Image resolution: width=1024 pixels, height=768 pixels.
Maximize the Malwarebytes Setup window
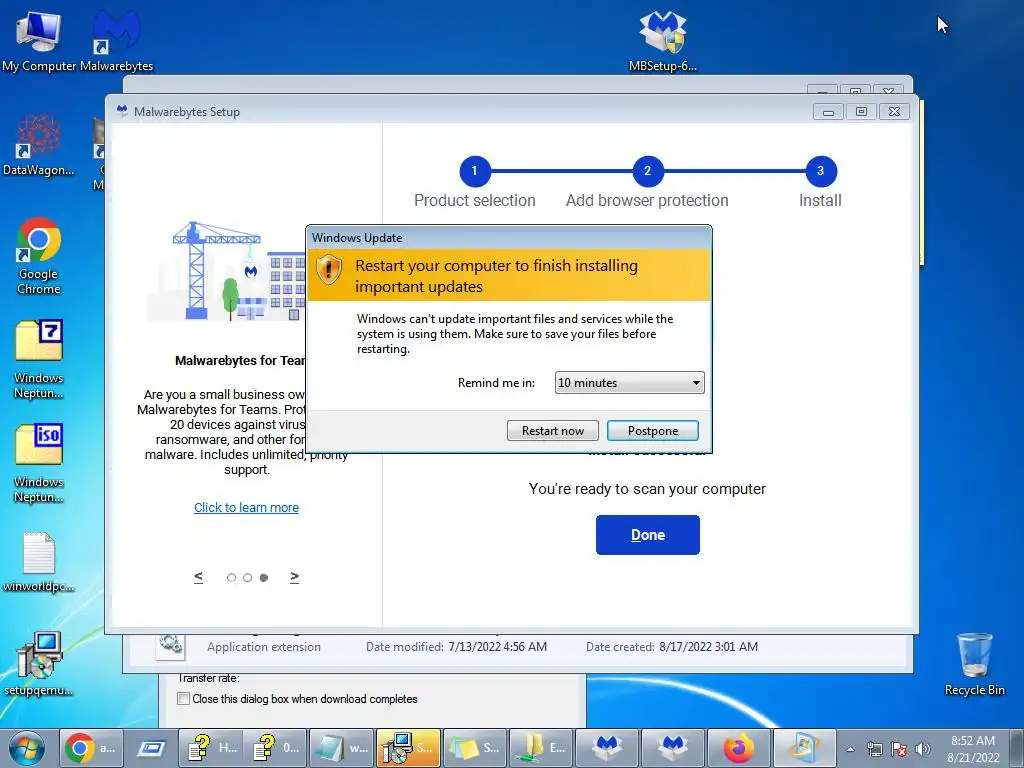click(x=861, y=112)
